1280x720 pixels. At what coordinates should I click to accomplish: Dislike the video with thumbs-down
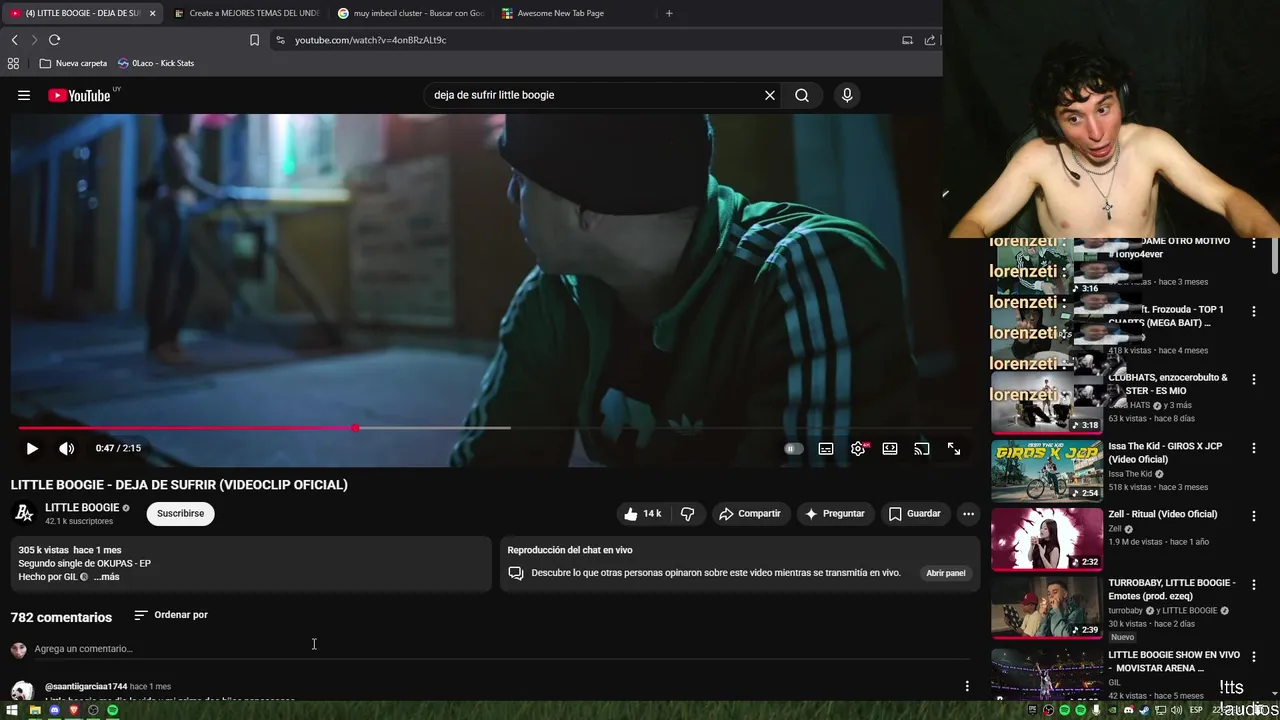(688, 514)
